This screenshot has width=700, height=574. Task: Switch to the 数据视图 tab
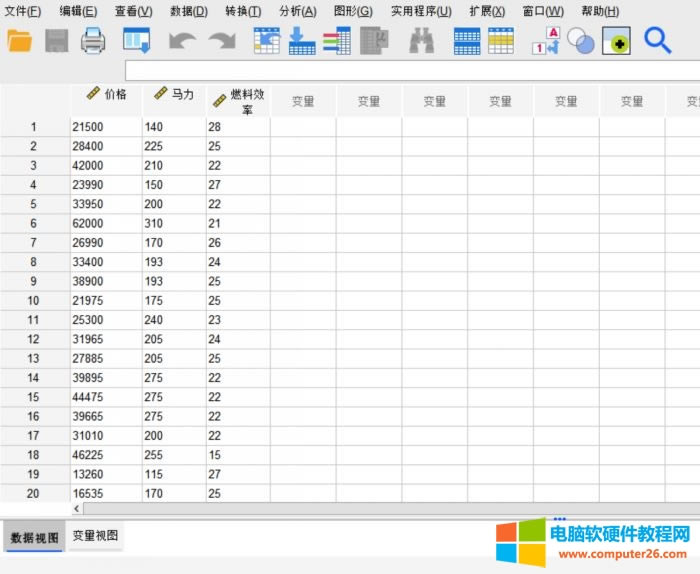[x=34, y=537]
